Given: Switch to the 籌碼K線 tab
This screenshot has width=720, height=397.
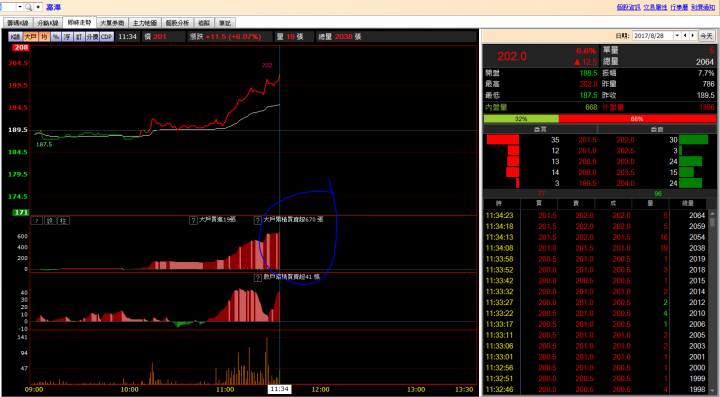Looking at the screenshot, I should pyautogui.click(x=18, y=23).
